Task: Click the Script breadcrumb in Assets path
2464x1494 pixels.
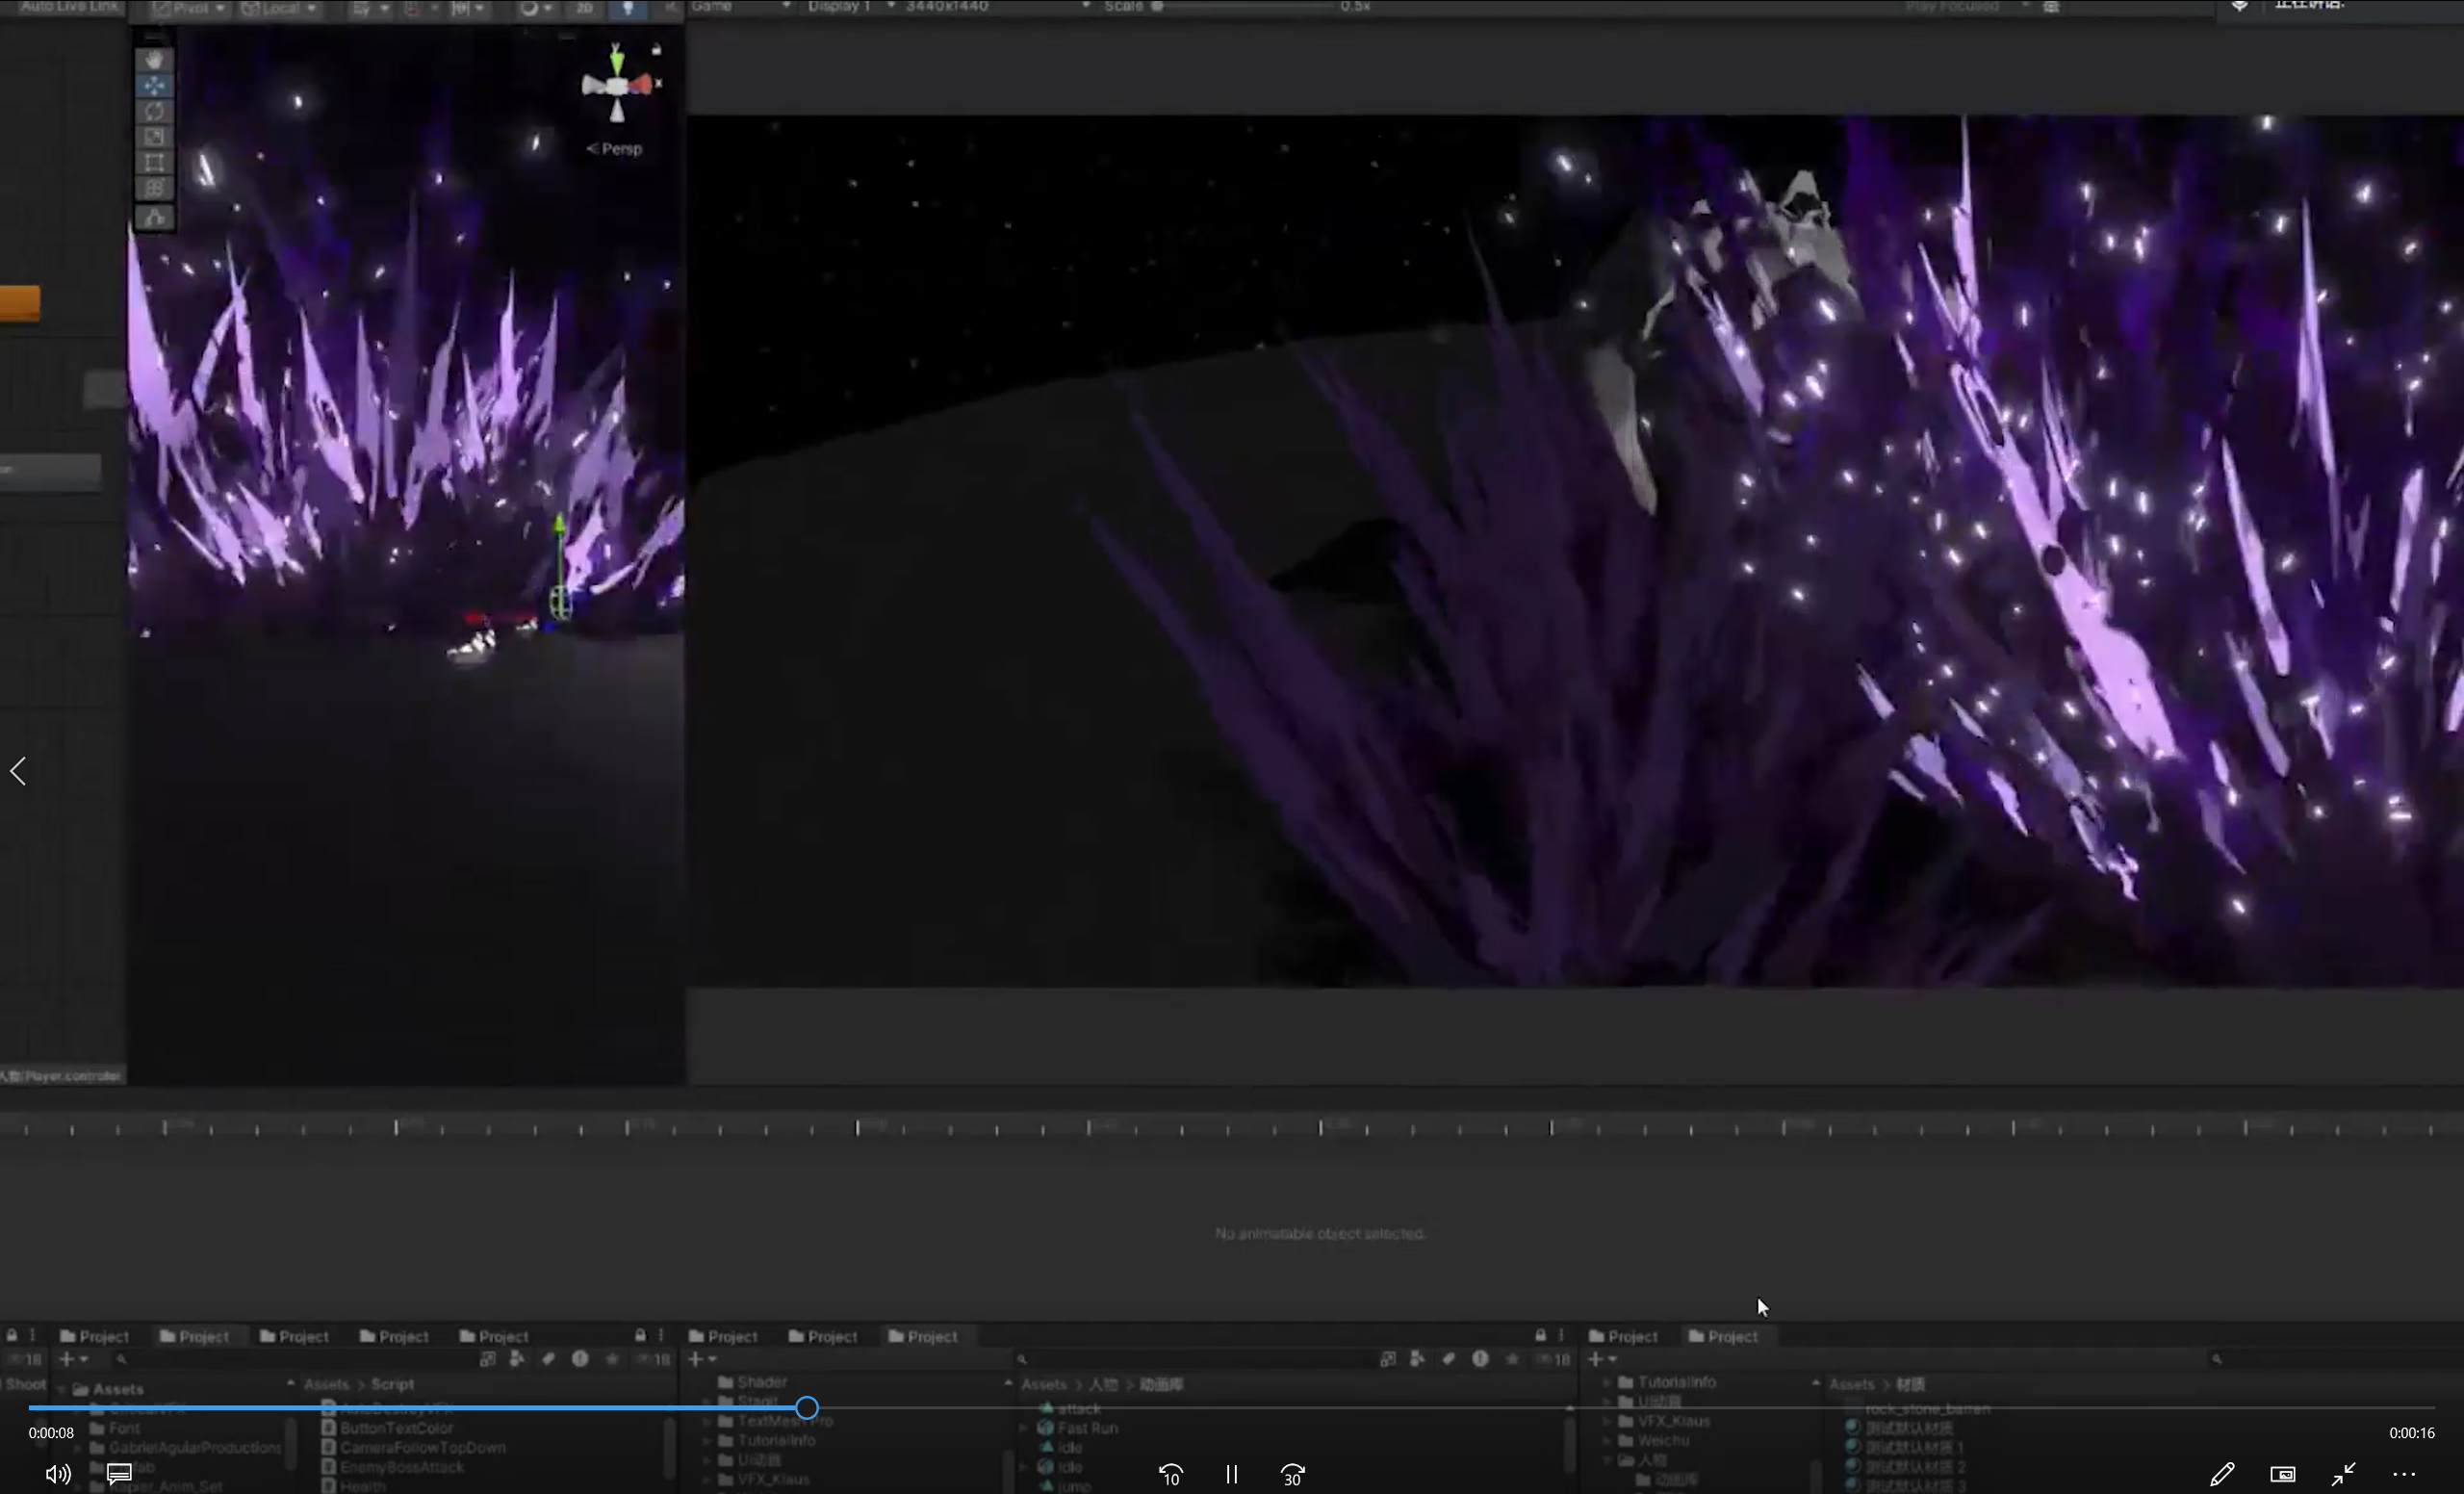Action: click(392, 1384)
